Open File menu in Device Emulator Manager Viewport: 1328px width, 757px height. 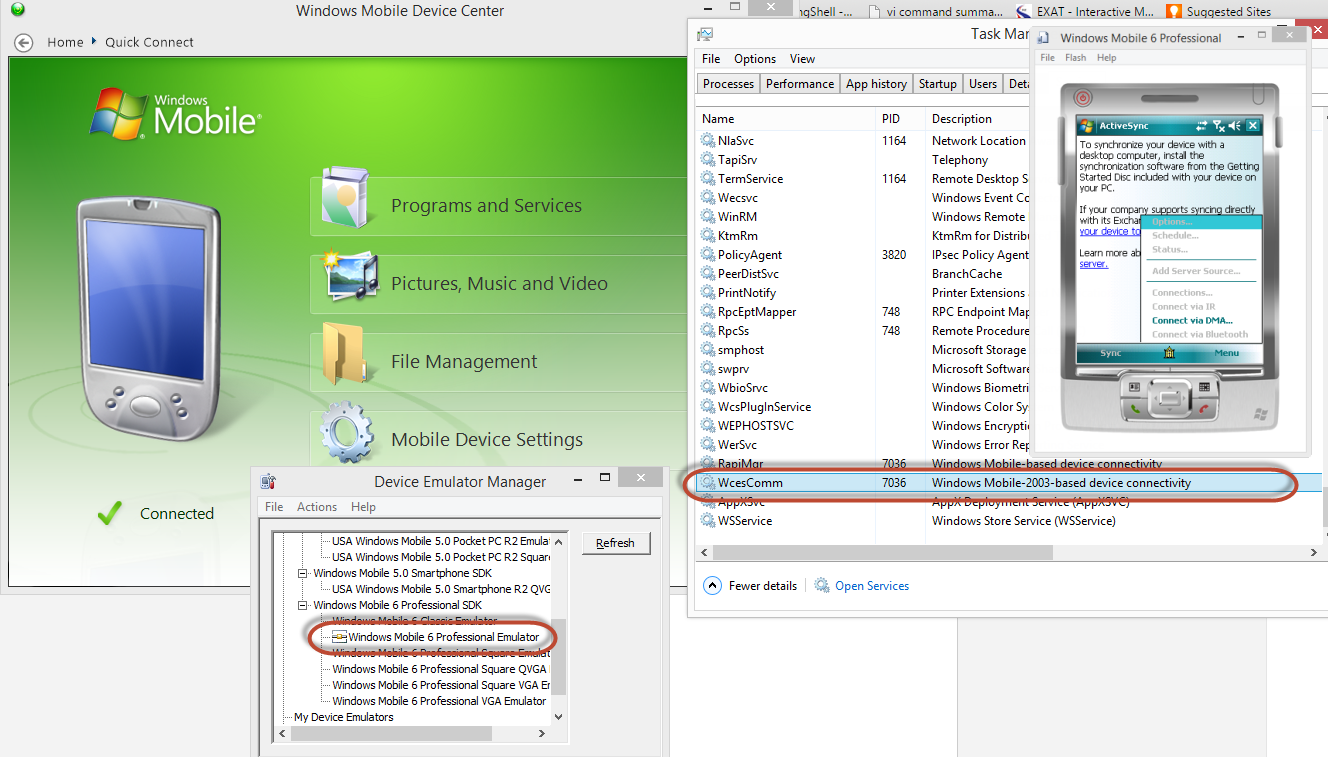click(274, 507)
